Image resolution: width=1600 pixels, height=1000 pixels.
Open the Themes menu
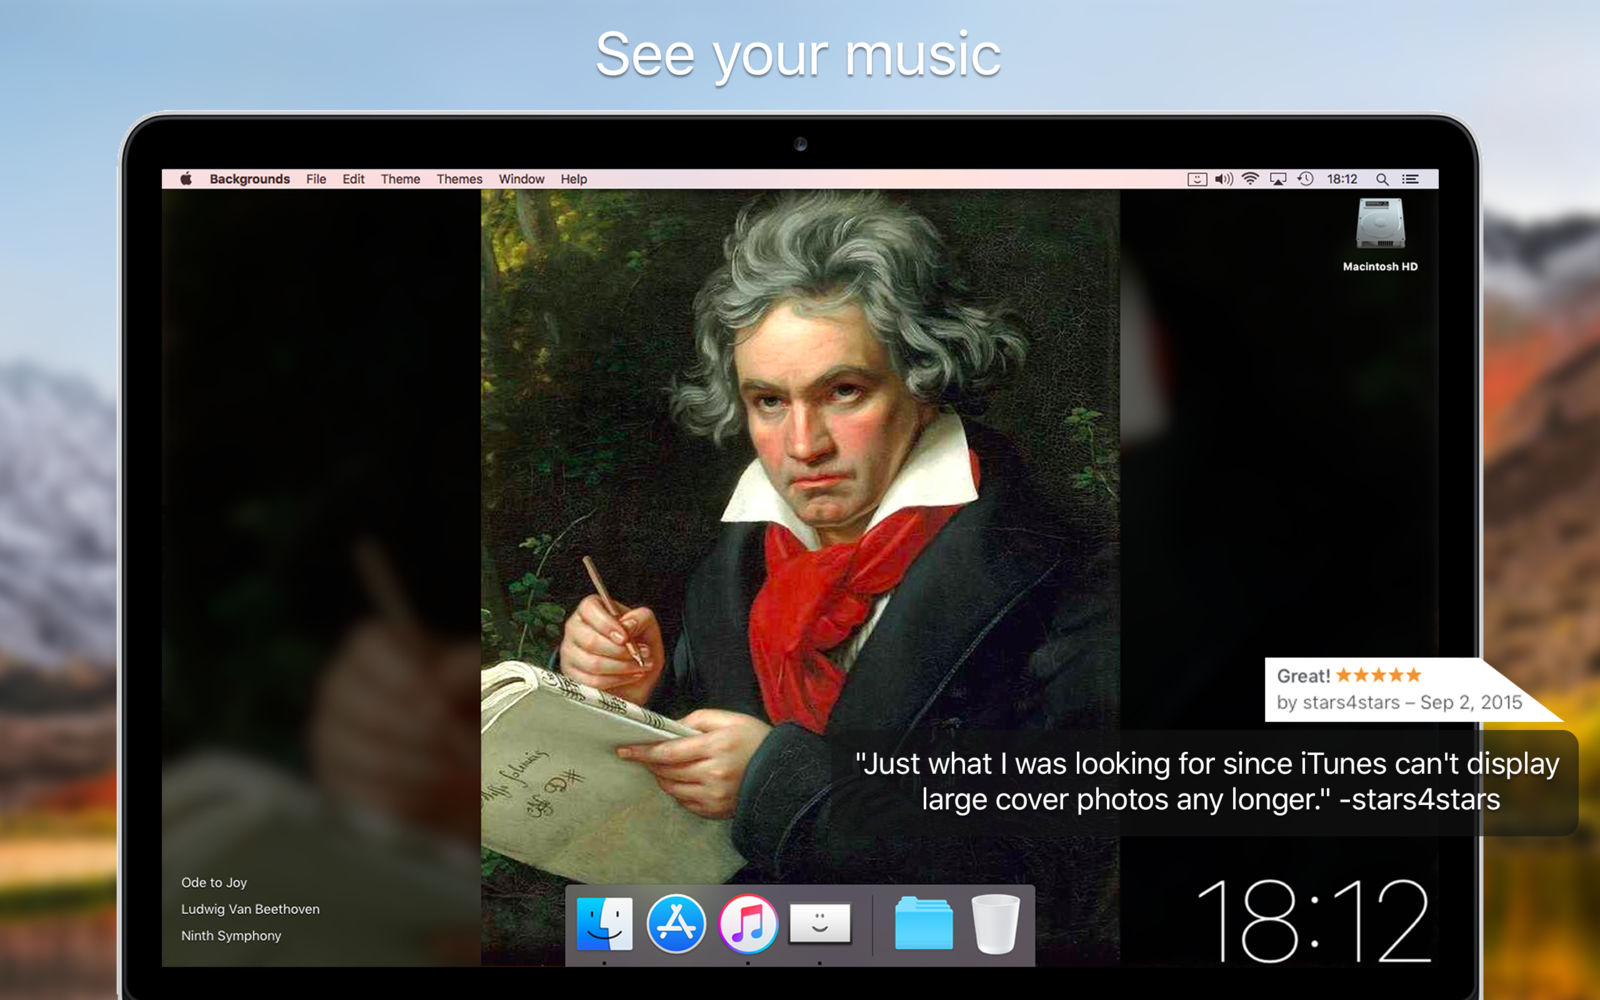pyautogui.click(x=459, y=179)
